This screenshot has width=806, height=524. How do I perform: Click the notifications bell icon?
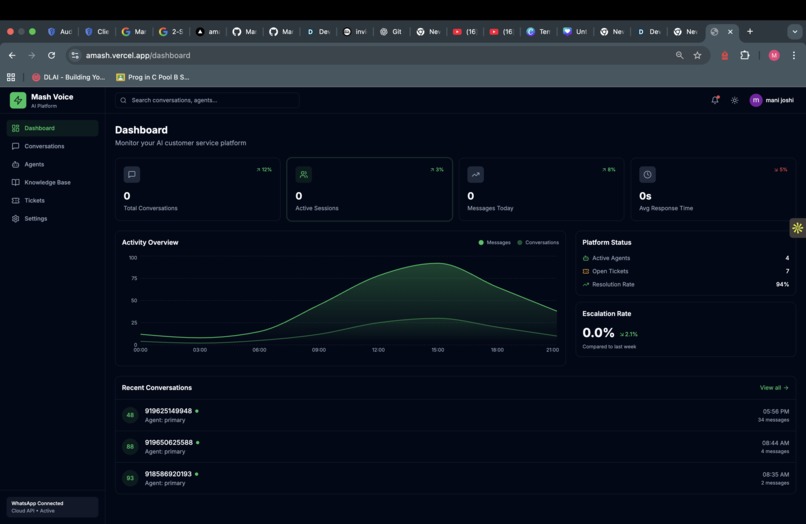pos(715,100)
